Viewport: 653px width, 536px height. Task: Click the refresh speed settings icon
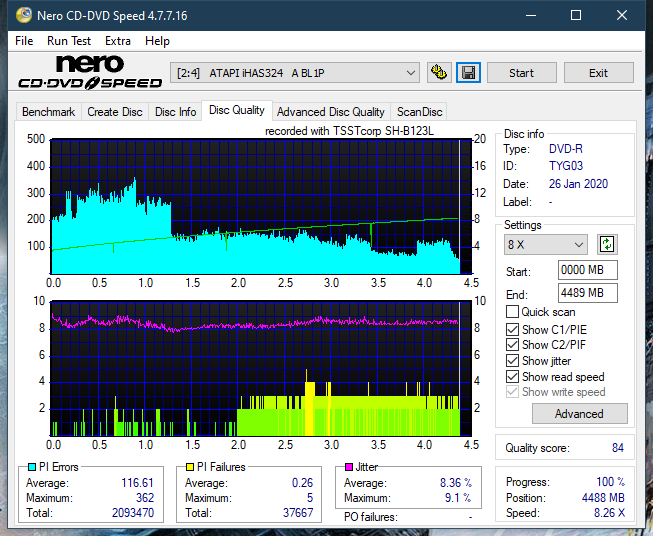(x=607, y=244)
